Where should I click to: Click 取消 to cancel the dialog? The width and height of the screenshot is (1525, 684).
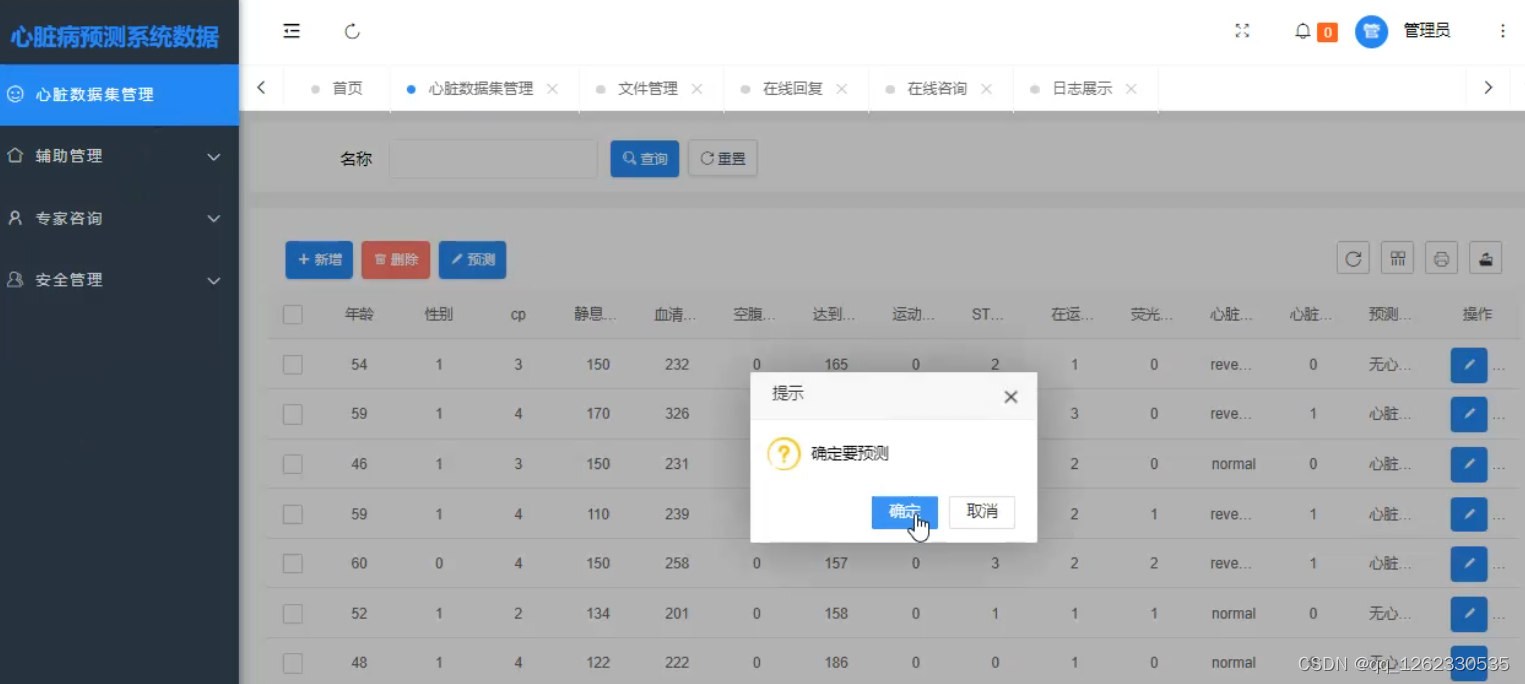coord(982,512)
